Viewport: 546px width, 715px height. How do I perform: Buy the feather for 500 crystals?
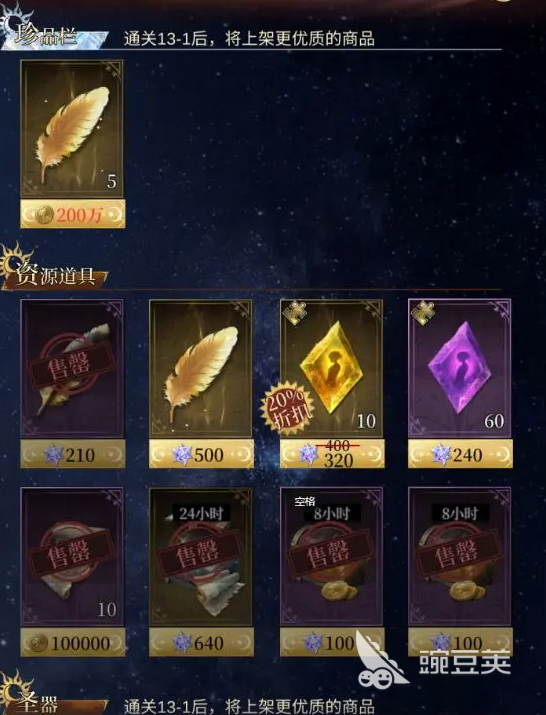(201, 454)
